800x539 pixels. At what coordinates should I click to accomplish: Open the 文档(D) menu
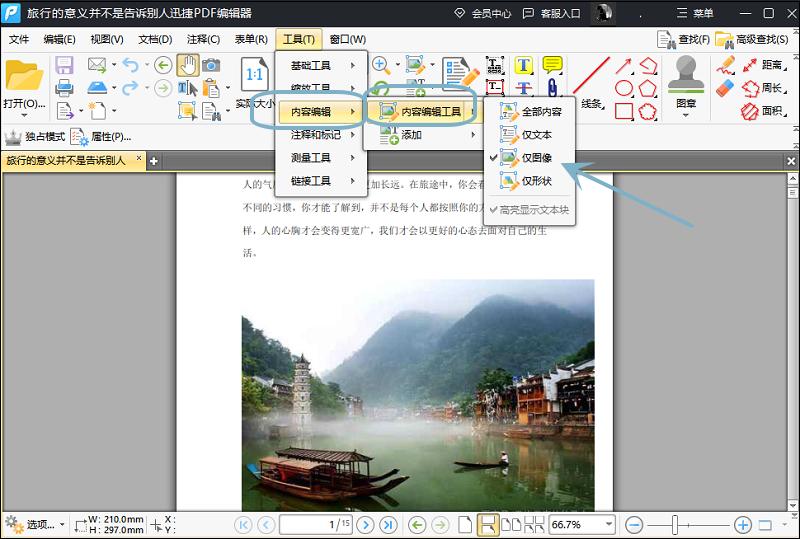155,39
